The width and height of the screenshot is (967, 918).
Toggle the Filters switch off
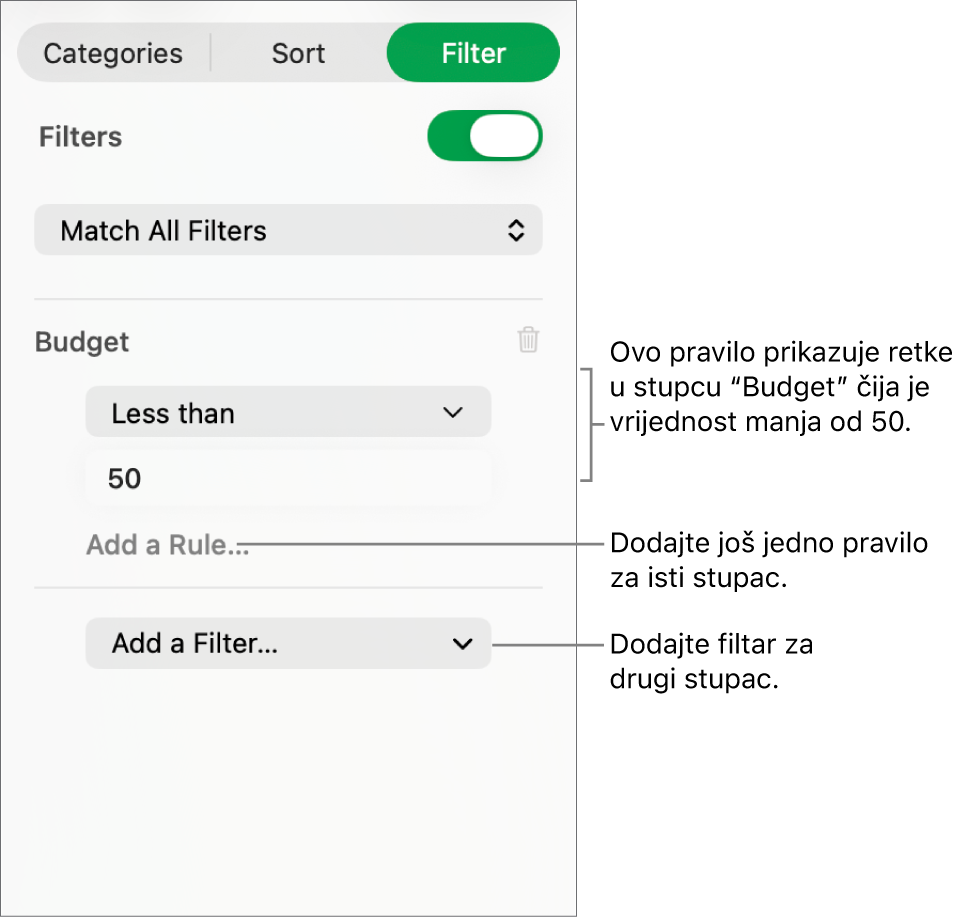pyautogui.click(x=485, y=137)
